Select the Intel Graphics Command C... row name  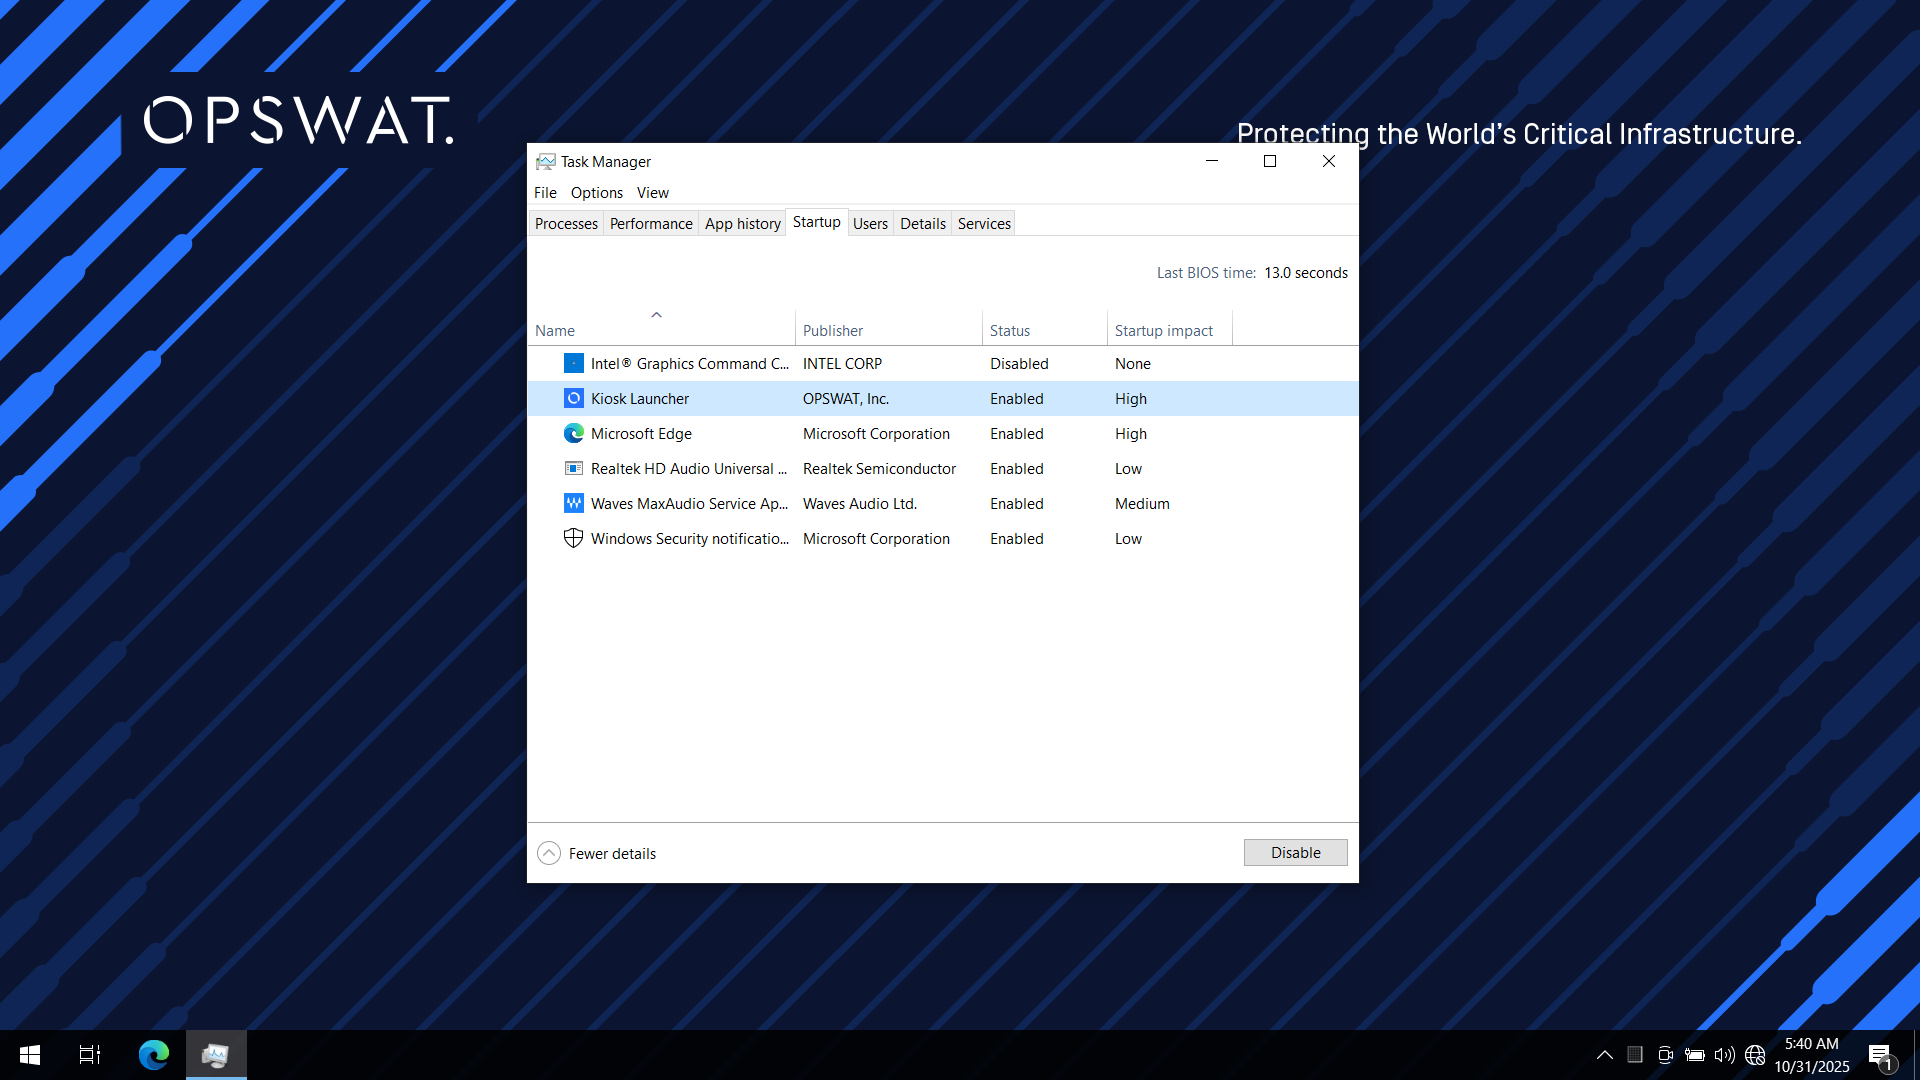tap(690, 363)
